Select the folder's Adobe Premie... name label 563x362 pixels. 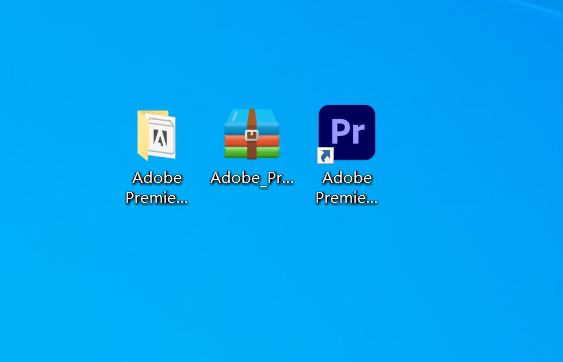[157, 187]
